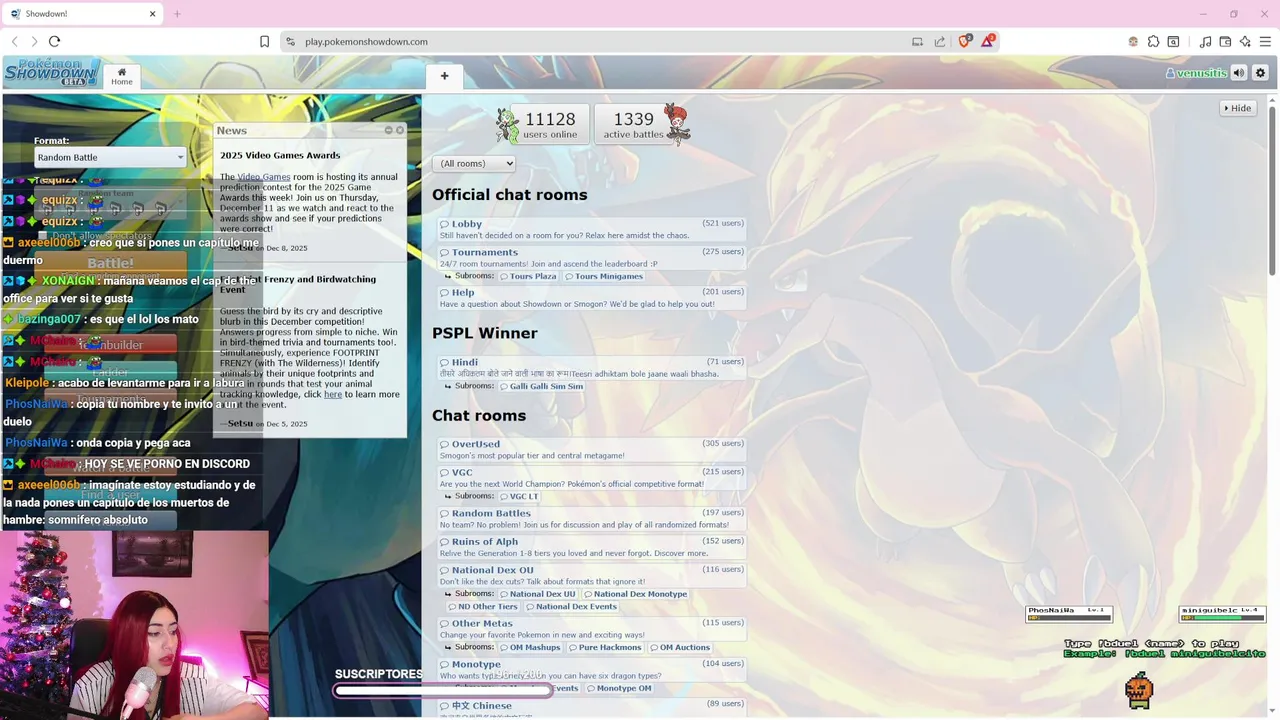Image resolution: width=1280 pixels, height=720 pixels.
Task: Open the OM Mashups subroom
Action: click(530, 647)
